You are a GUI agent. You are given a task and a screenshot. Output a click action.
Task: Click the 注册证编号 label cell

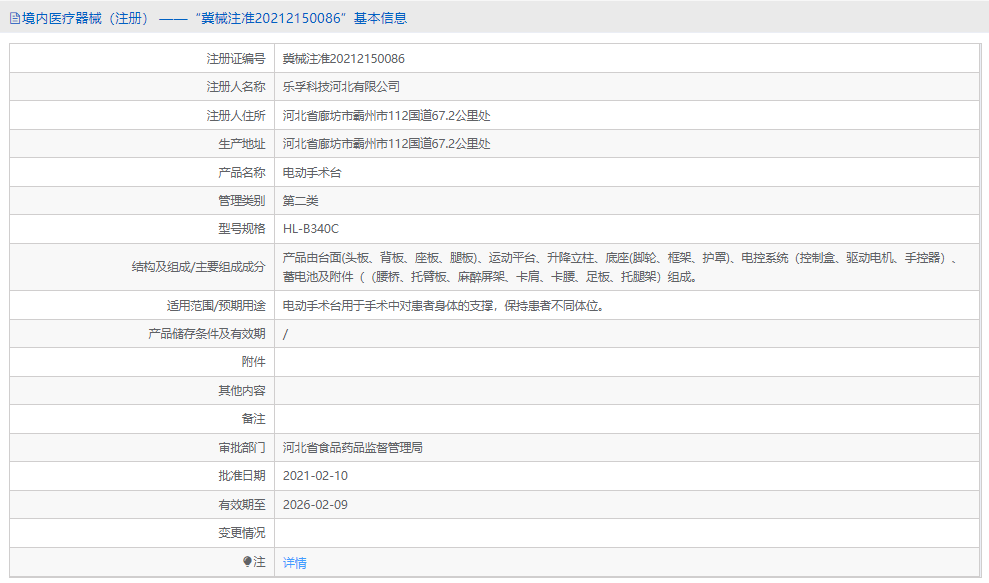pyautogui.click(x=142, y=59)
